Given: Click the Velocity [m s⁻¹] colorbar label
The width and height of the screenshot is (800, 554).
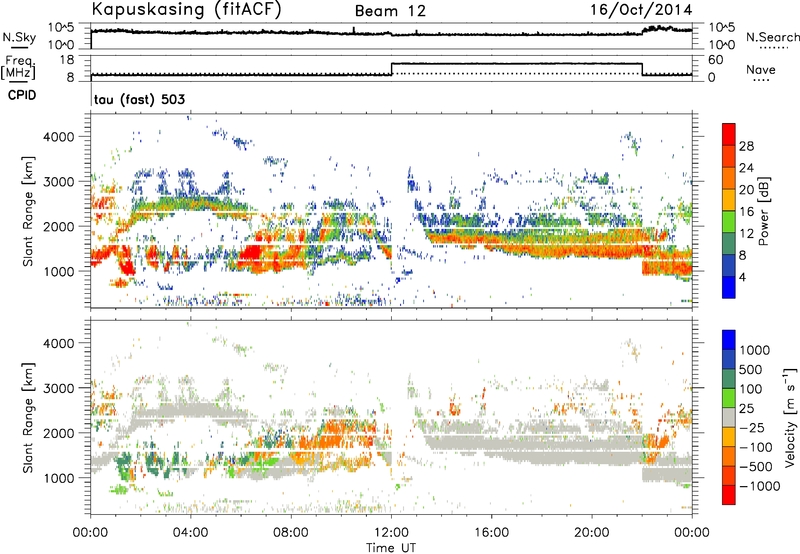Looking at the screenshot, I should pos(790,417).
